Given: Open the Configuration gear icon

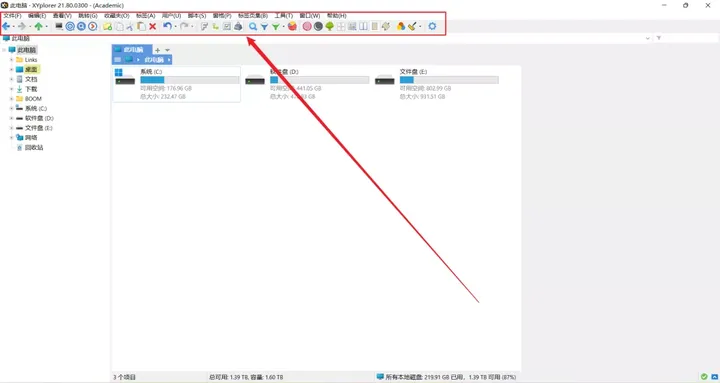Looking at the screenshot, I should click(432, 27).
